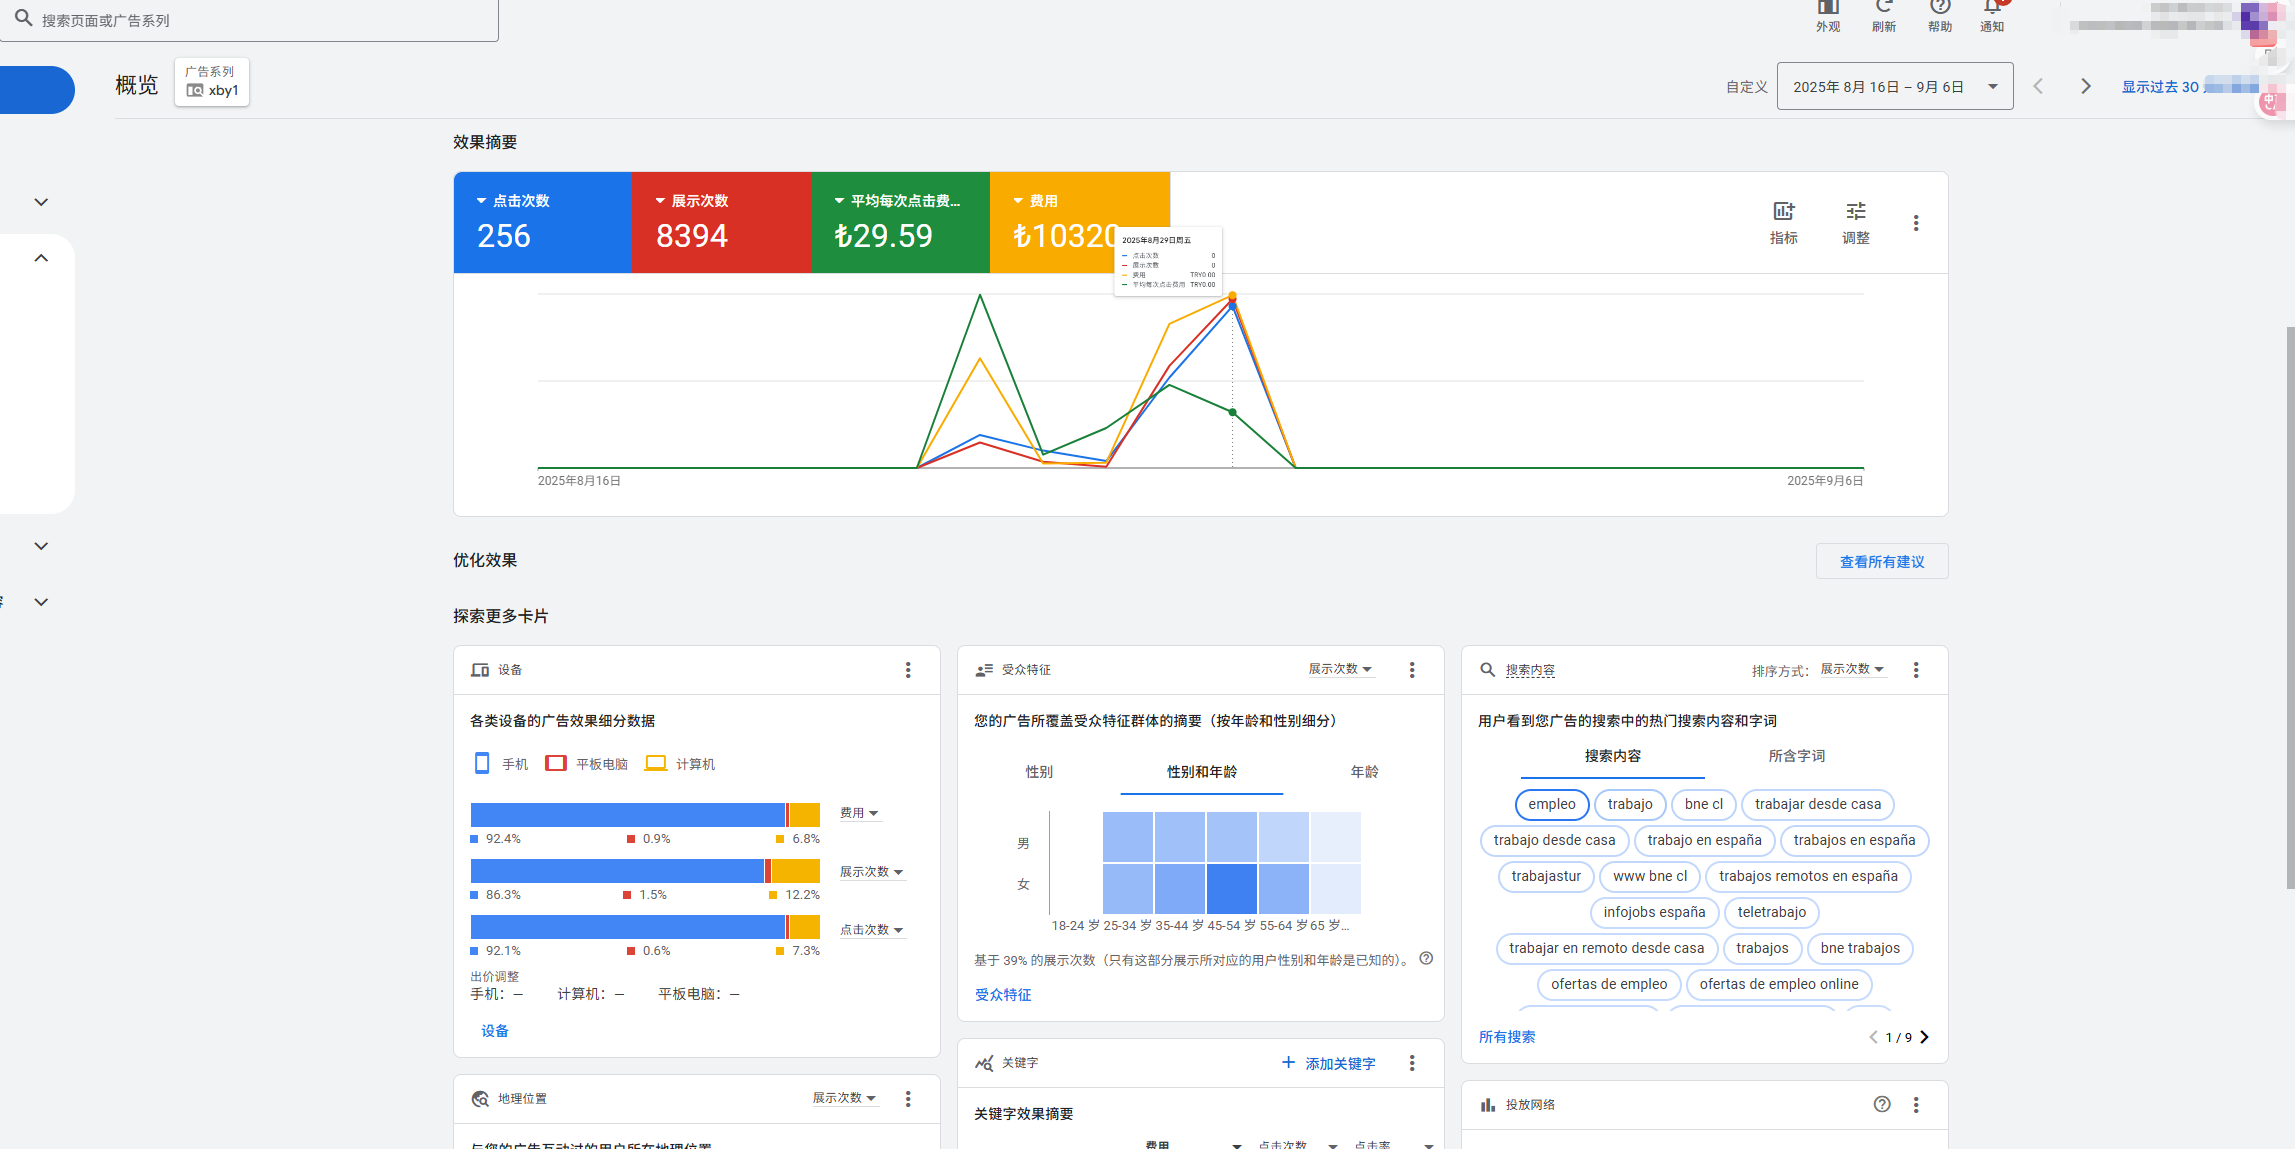This screenshot has height=1149, width=2295.
Task: Click help icon on 投放网络 card
Action: point(1881,1104)
